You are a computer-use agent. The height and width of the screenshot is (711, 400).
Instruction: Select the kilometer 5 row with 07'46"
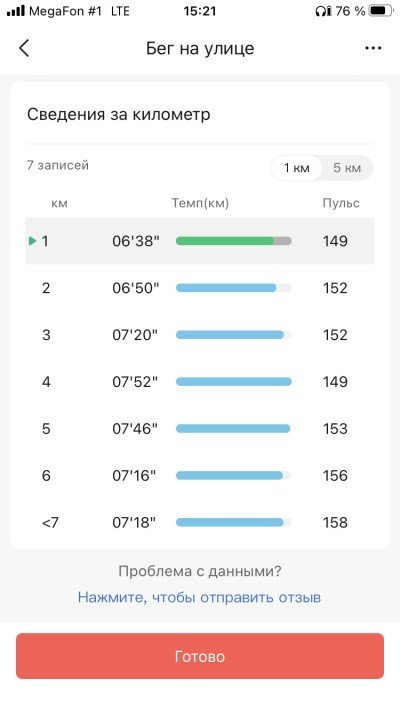coord(200,429)
